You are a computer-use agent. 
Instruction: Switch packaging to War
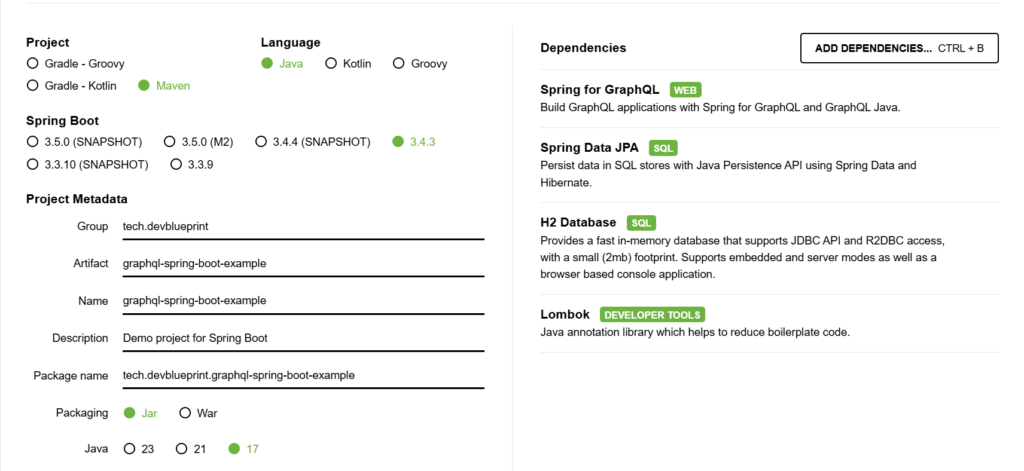tap(185, 412)
